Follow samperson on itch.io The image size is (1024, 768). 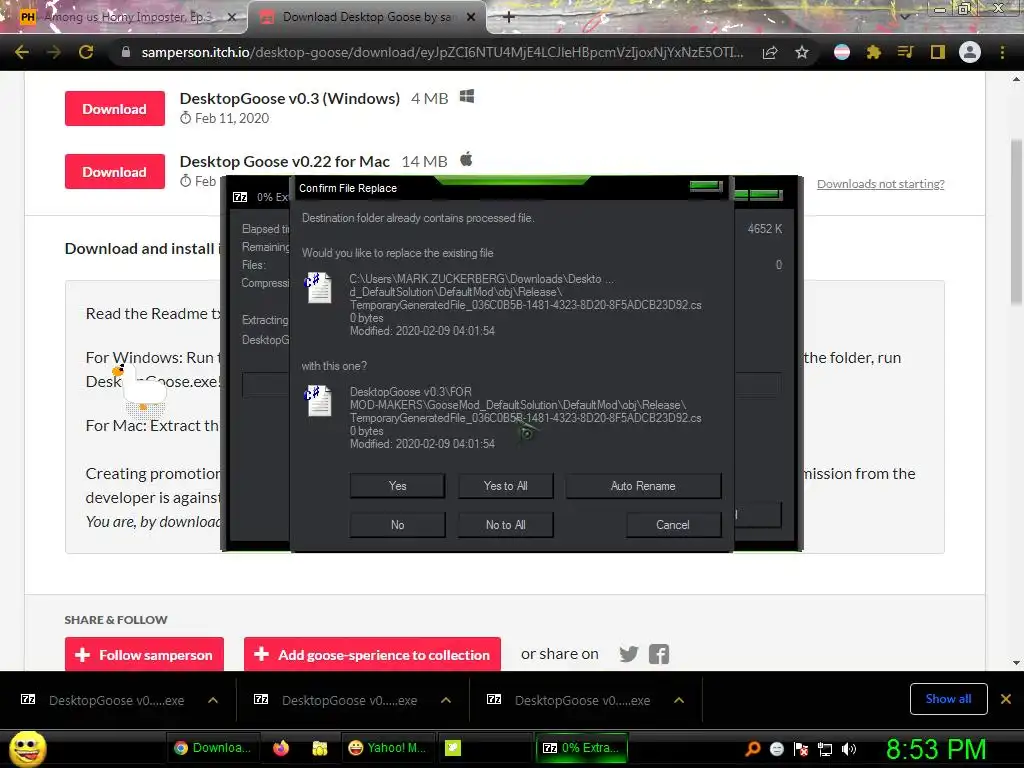144,654
